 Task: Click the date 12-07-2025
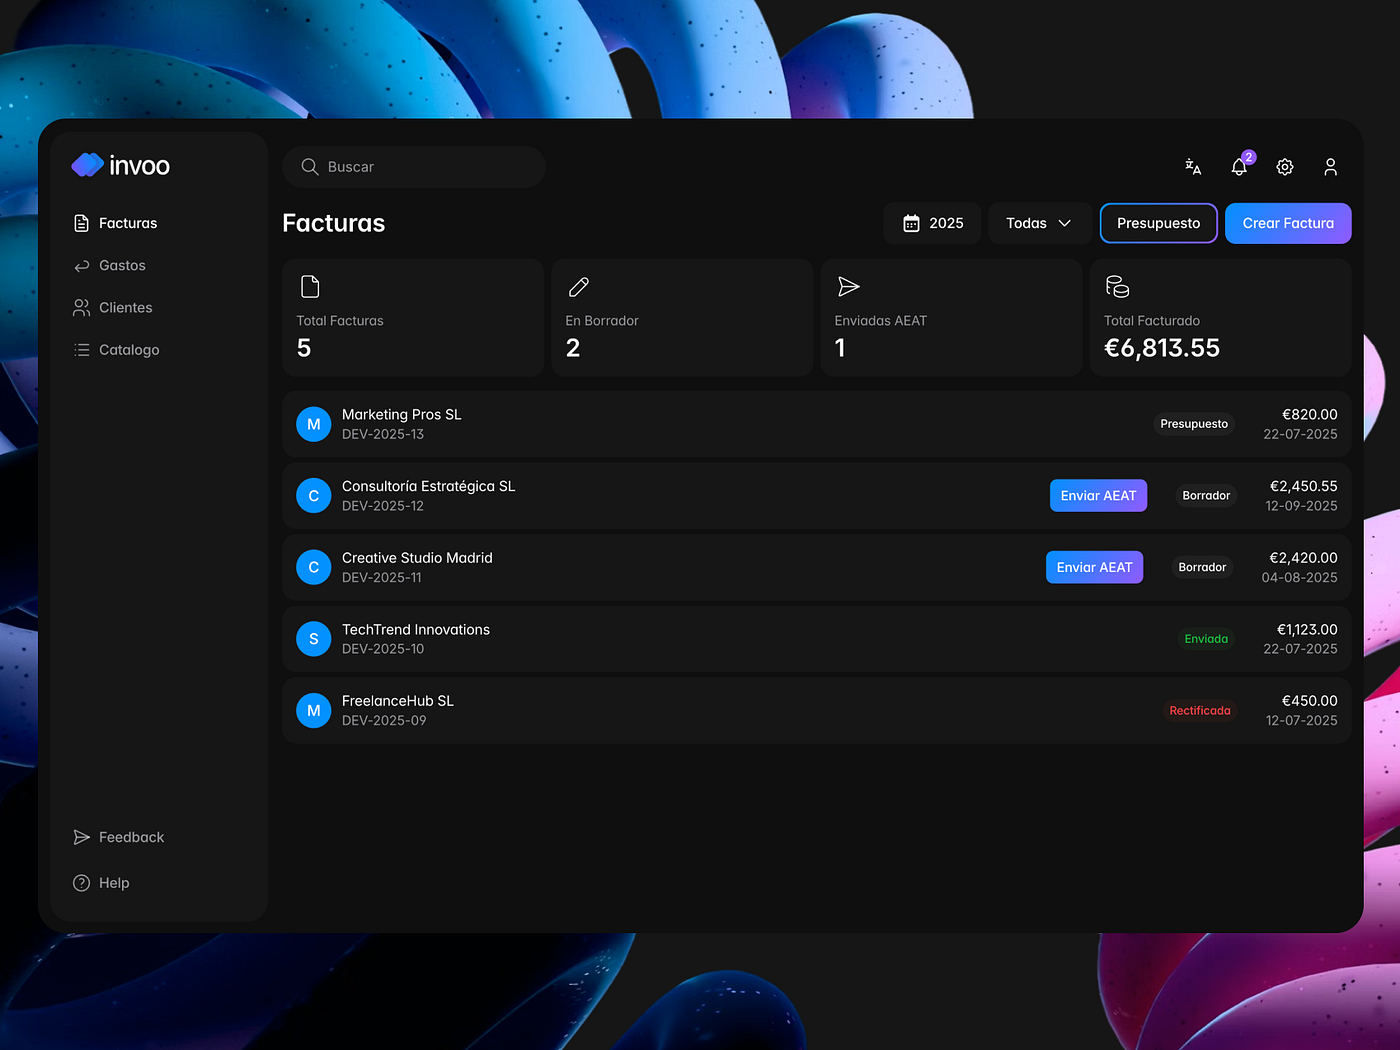[1302, 720]
